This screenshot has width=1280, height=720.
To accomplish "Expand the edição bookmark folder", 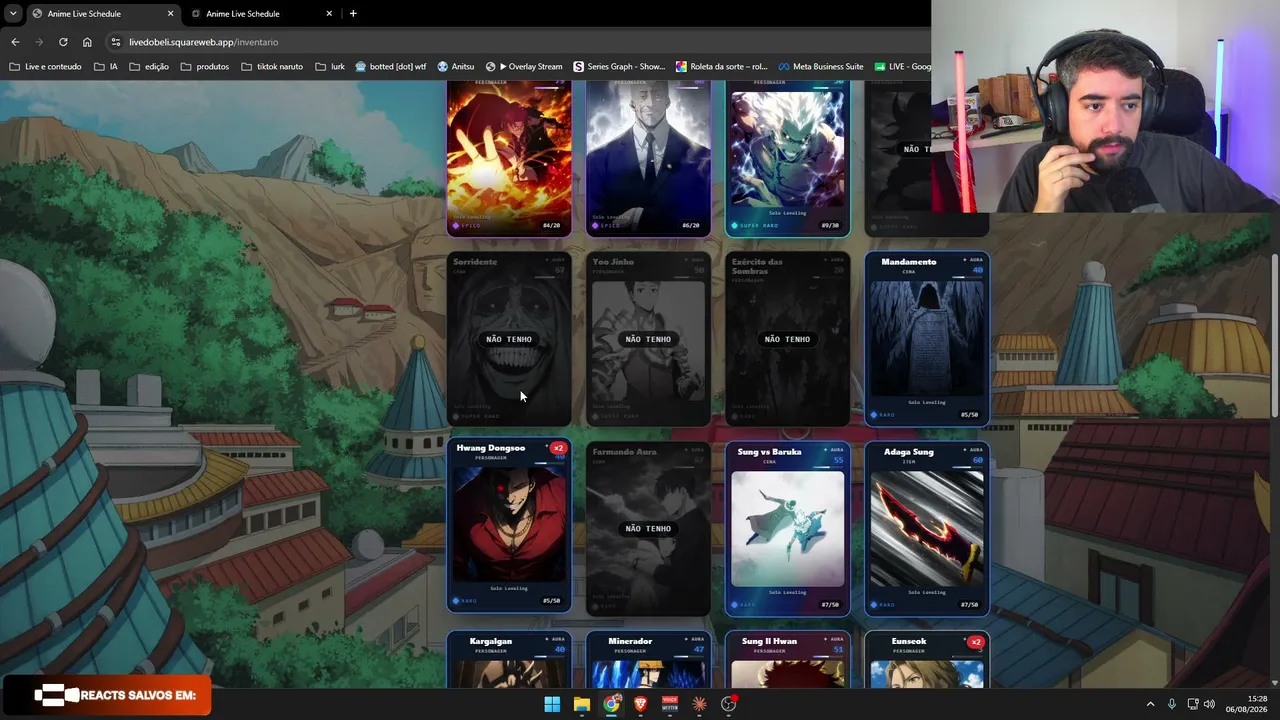I will click(x=149, y=67).
